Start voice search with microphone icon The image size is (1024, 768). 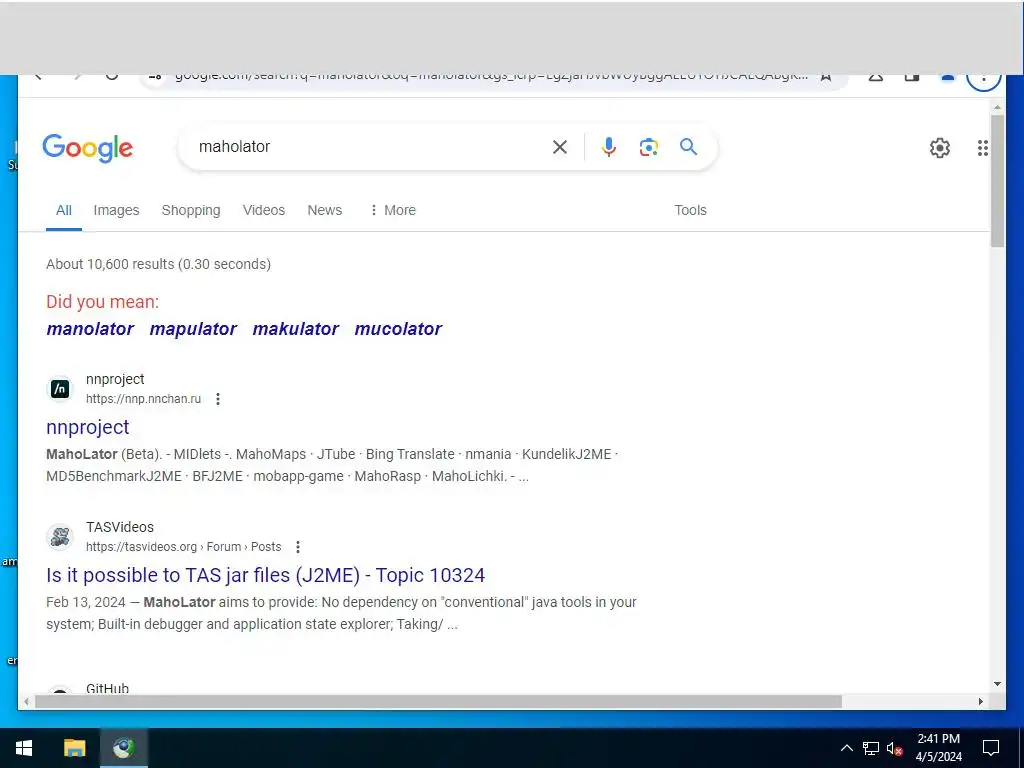pyautogui.click(x=609, y=147)
